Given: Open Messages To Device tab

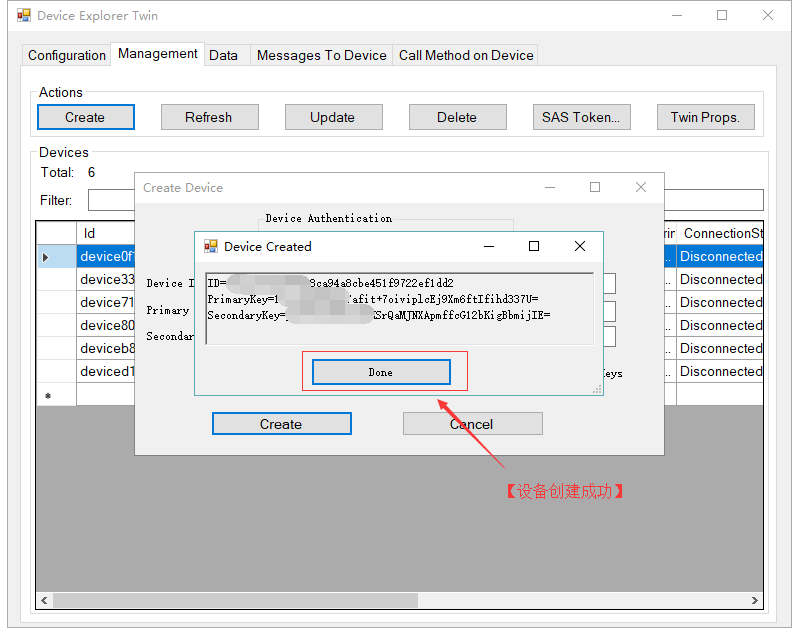Looking at the screenshot, I should [321, 55].
